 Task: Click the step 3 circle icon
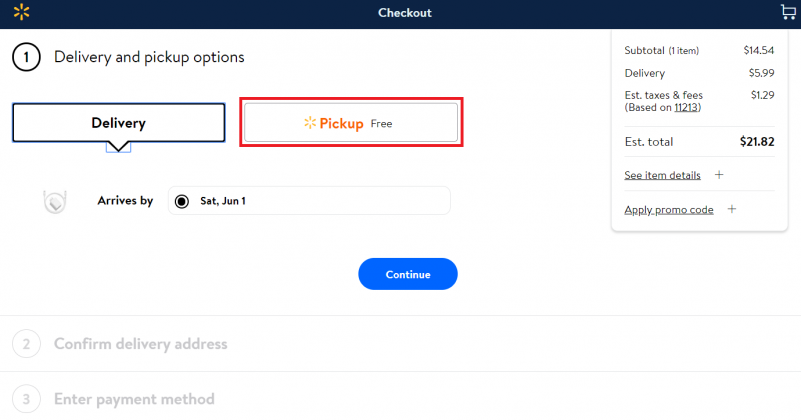tap(26, 399)
